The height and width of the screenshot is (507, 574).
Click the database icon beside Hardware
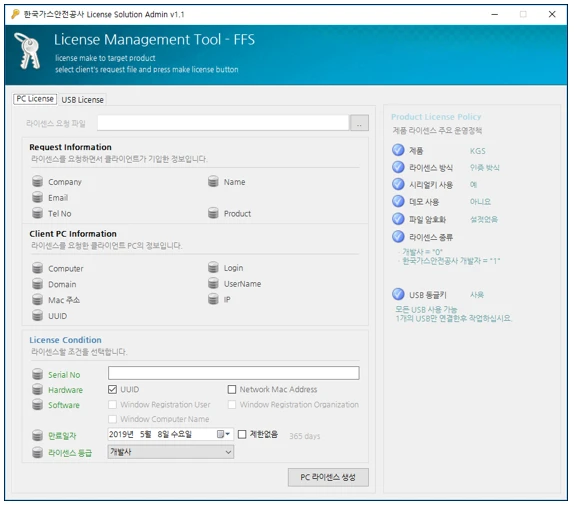tap(38, 389)
